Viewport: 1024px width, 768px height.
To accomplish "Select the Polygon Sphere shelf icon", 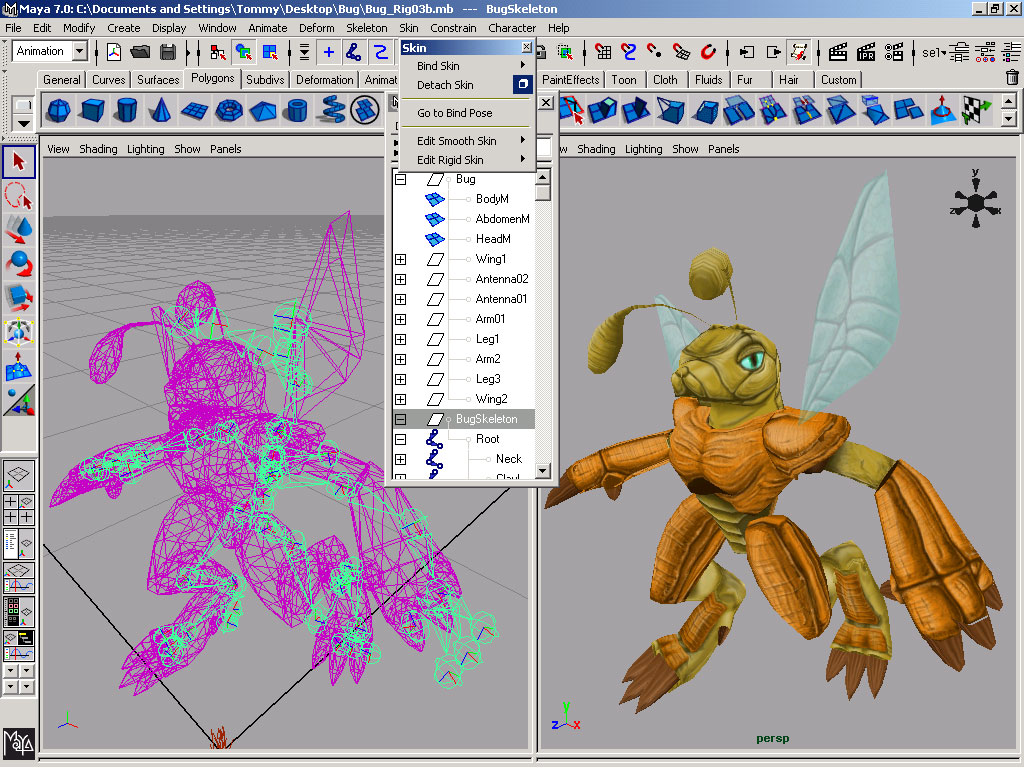I will [x=58, y=111].
